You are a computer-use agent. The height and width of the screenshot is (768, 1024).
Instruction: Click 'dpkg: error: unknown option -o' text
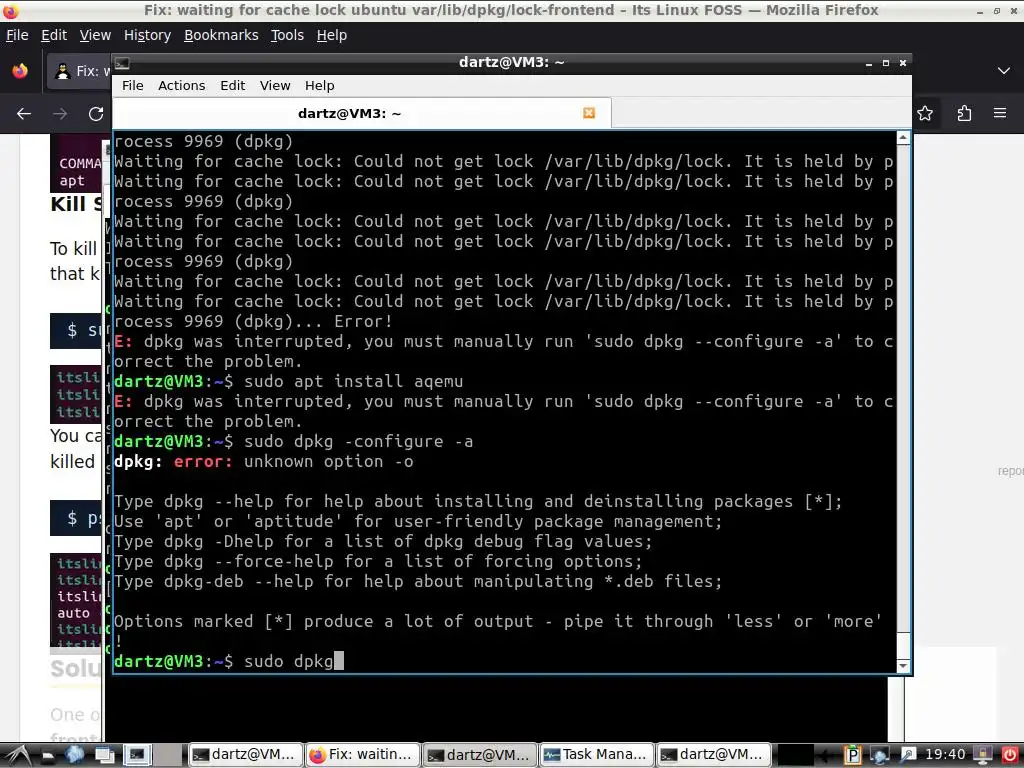[x=263, y=462]
